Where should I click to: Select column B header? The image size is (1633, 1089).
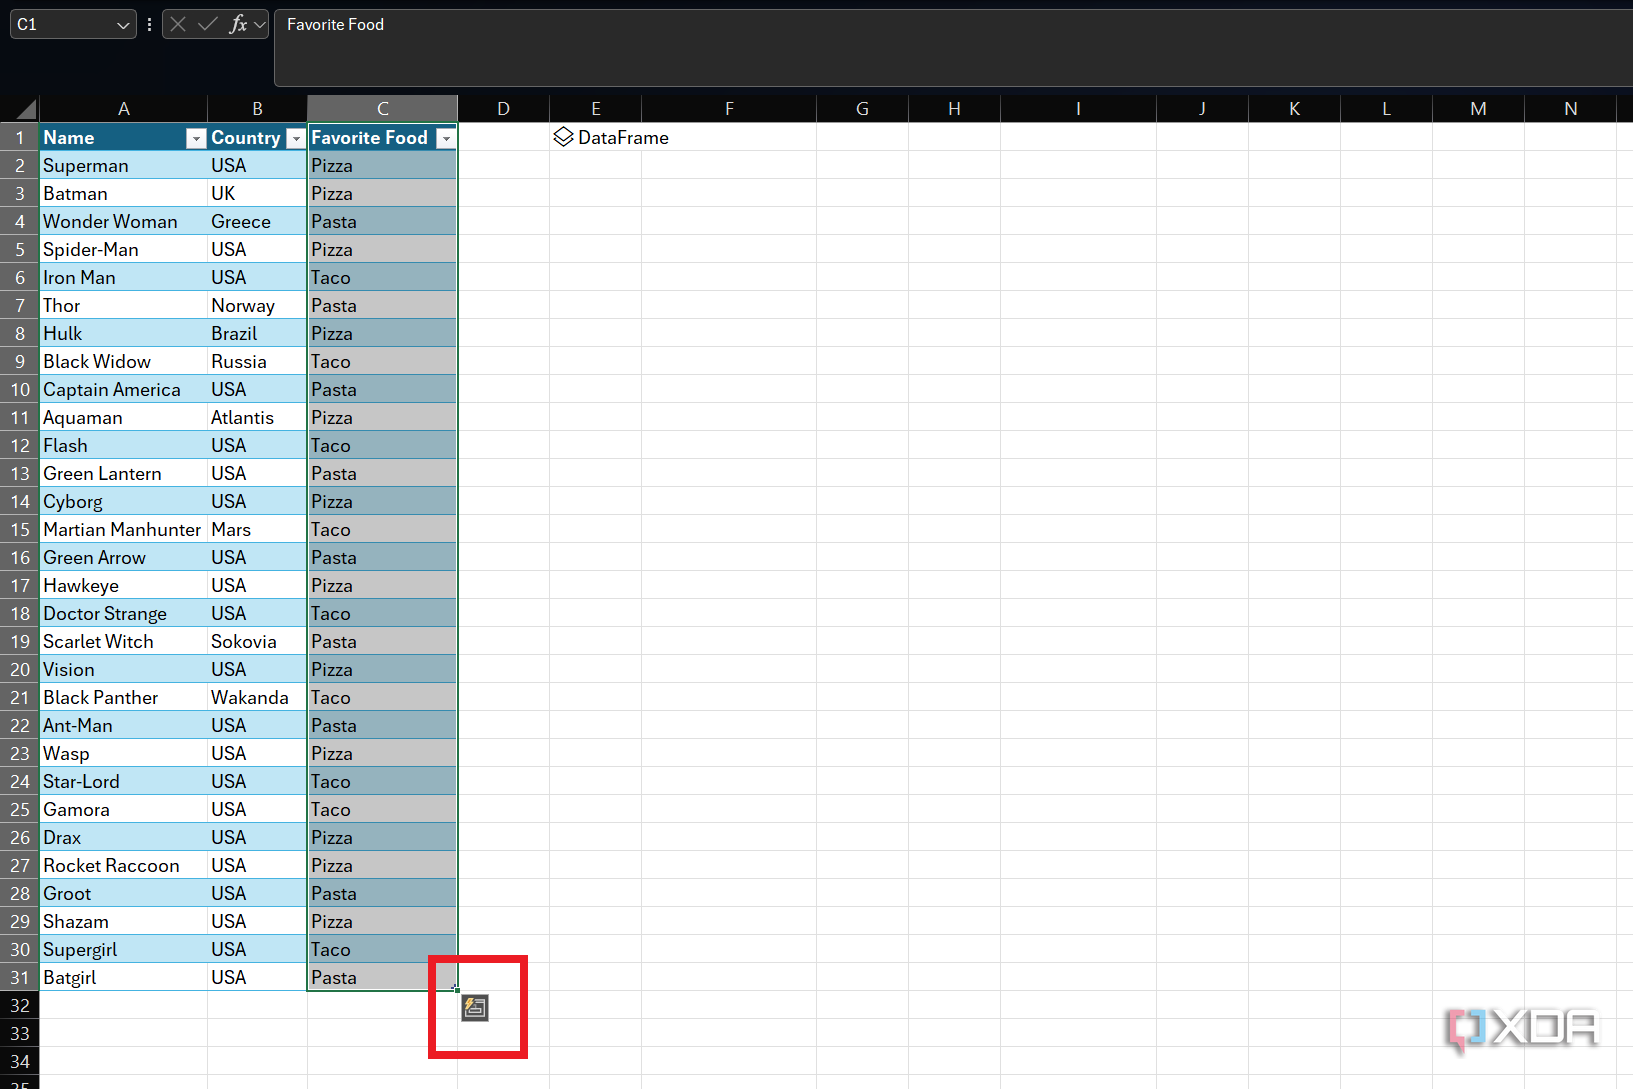click(x=257, y=109)
